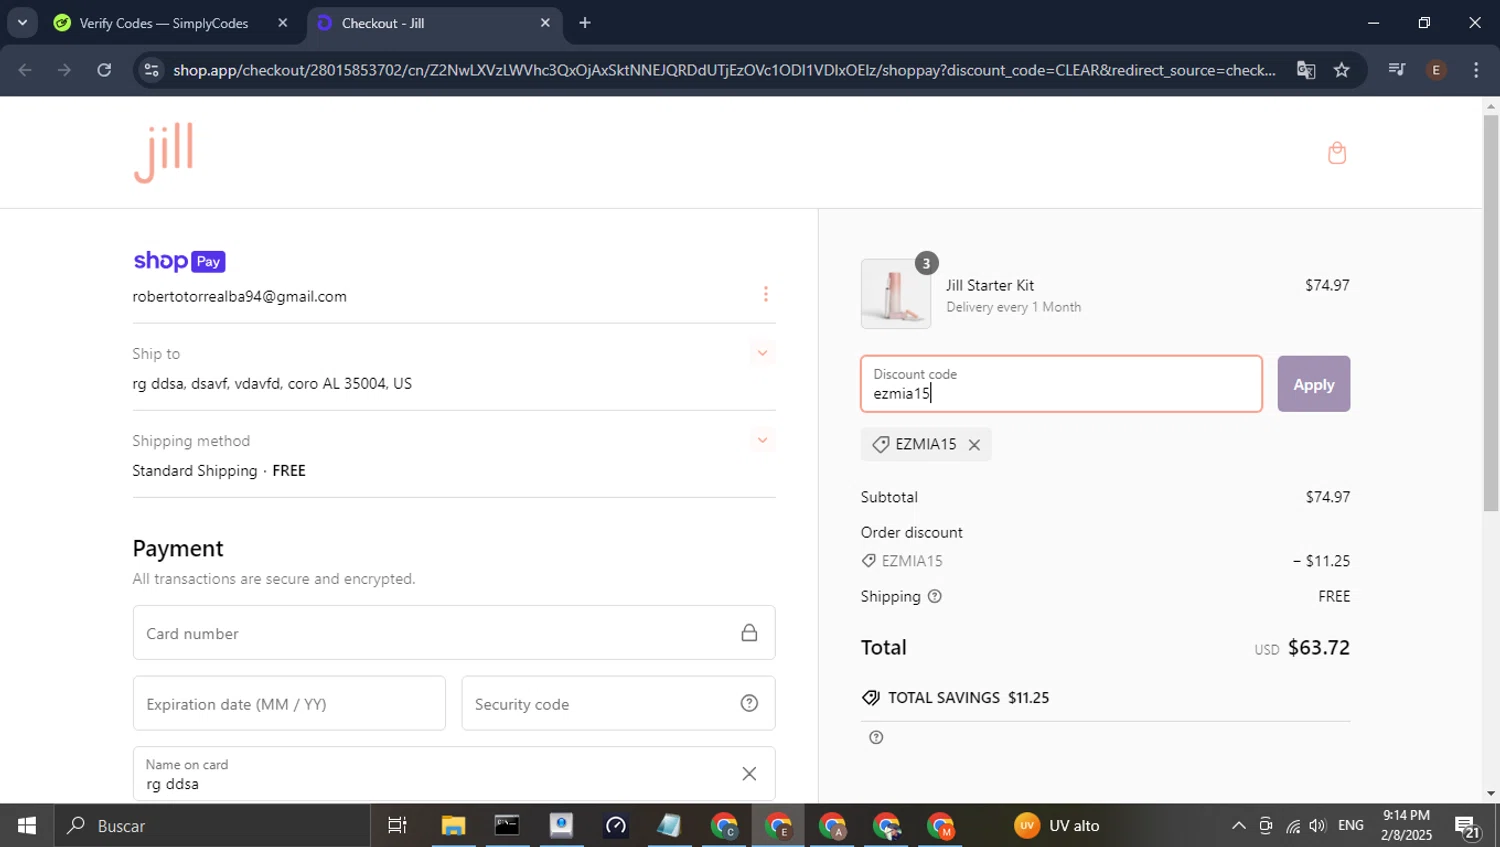Click the Standard Shipping FREE text

click(x=219, y=471)
